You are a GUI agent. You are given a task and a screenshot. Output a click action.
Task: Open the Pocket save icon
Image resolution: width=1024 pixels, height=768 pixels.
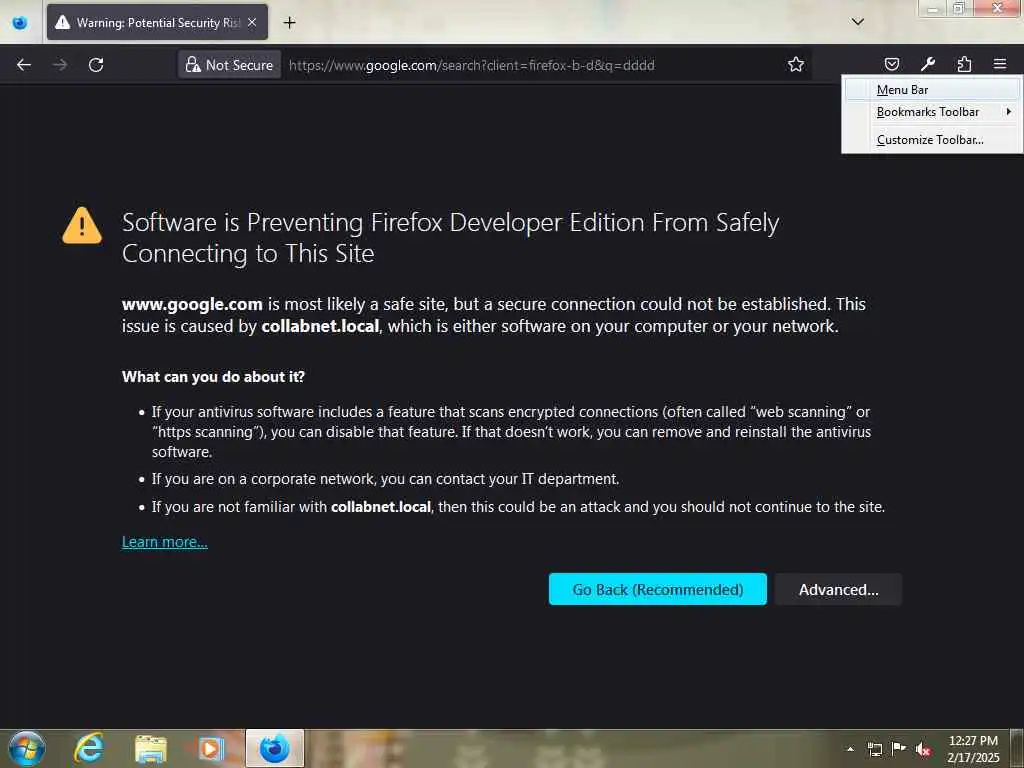pyautogui.click(x=891, y=64)
